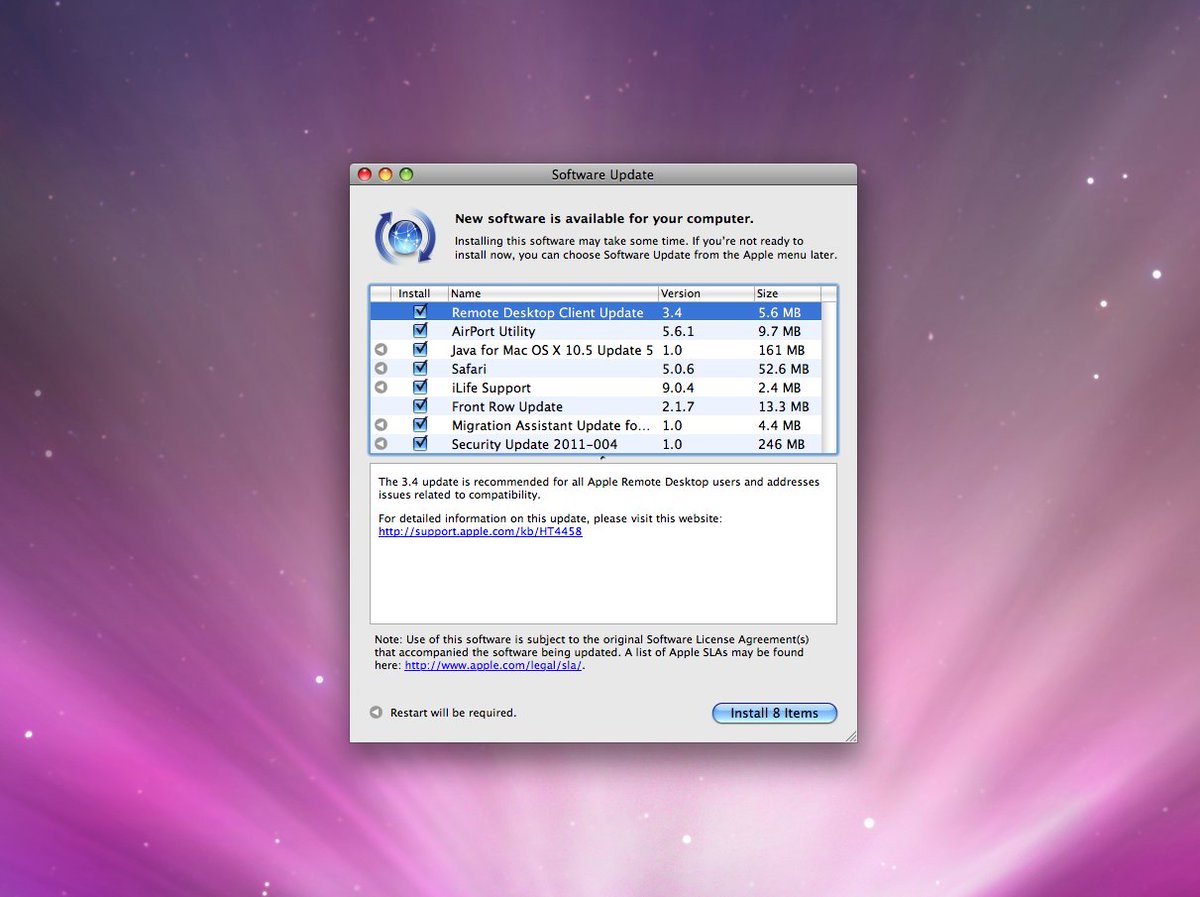Click the 52.6 MB size cell
Screen dimensions: 1200x897
(783, 369)
